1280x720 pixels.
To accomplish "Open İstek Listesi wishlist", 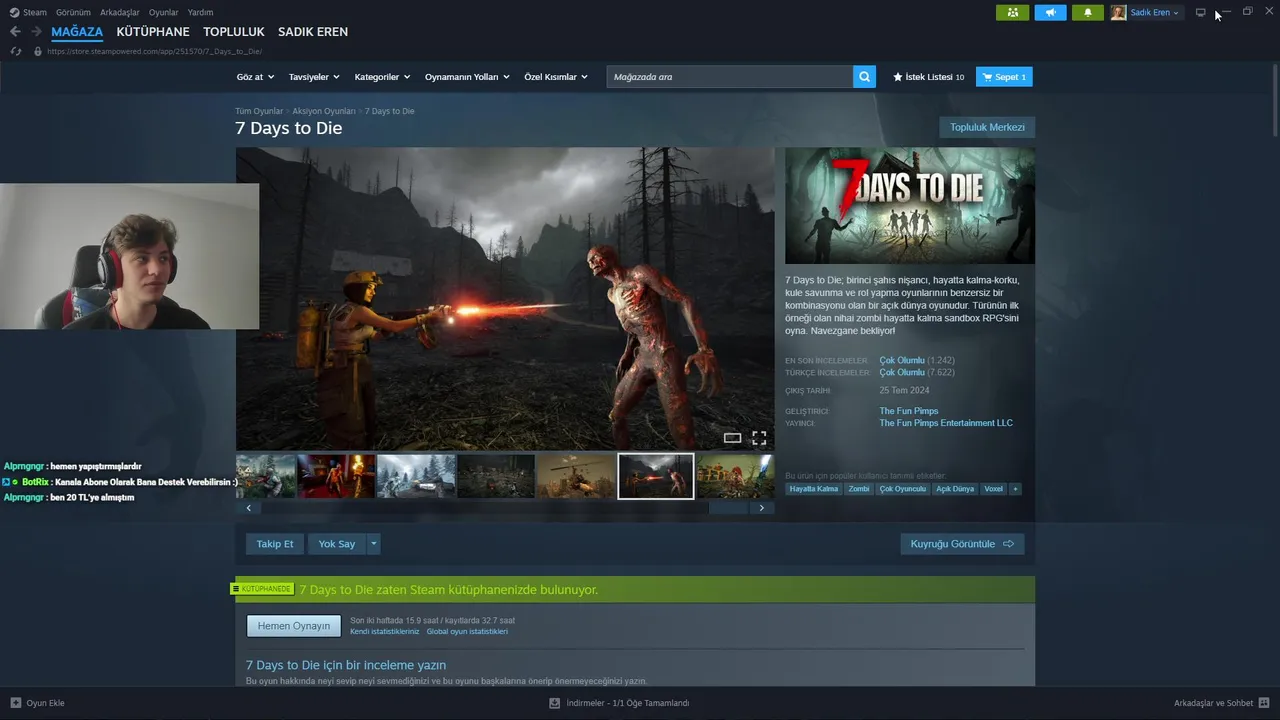I will [x=928, y=77].
